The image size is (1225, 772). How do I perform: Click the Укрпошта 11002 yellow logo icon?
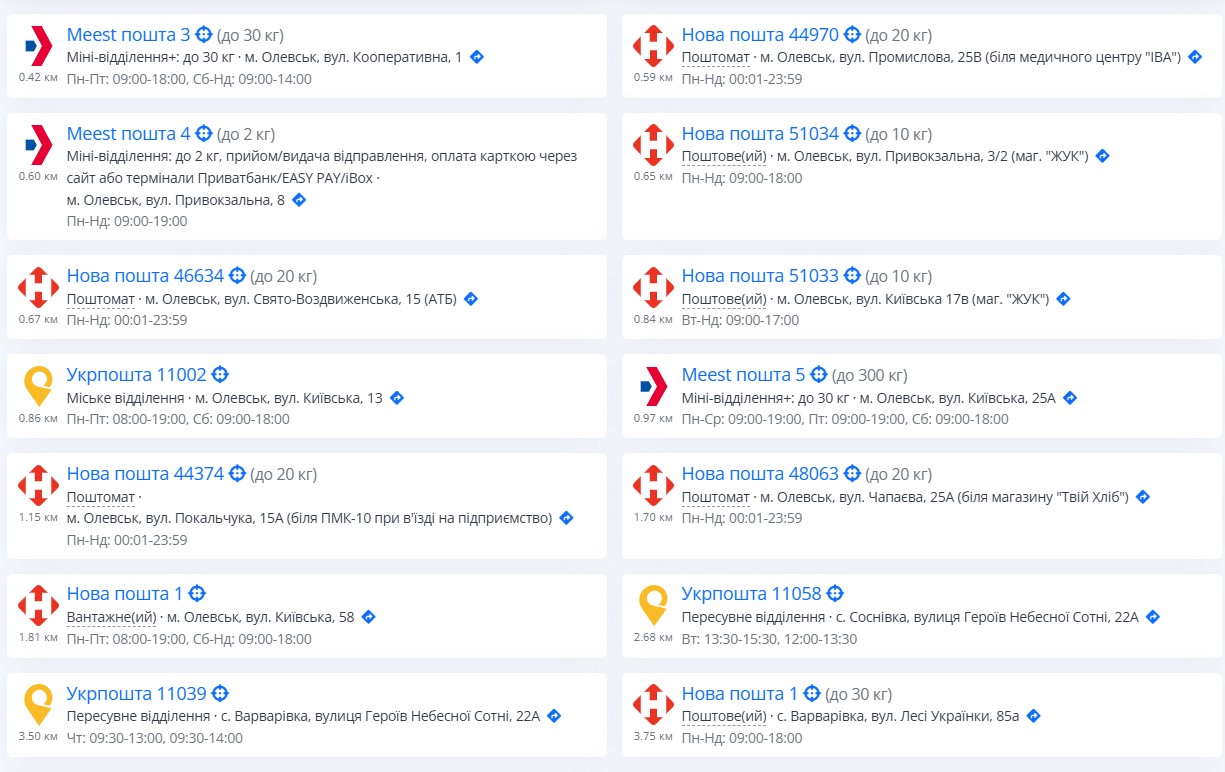point(38,385)
